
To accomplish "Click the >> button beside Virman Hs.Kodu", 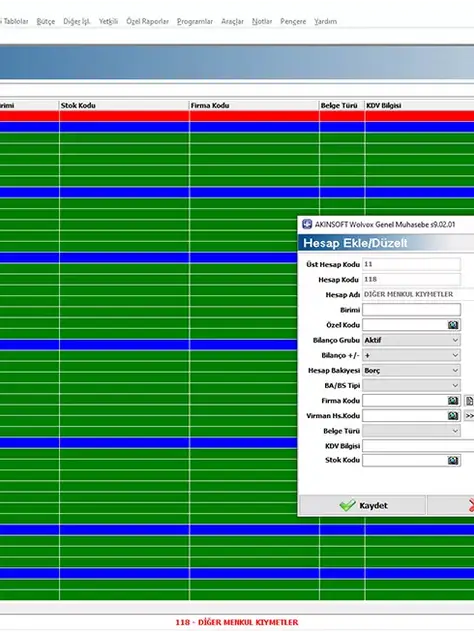I will (470, 416).
